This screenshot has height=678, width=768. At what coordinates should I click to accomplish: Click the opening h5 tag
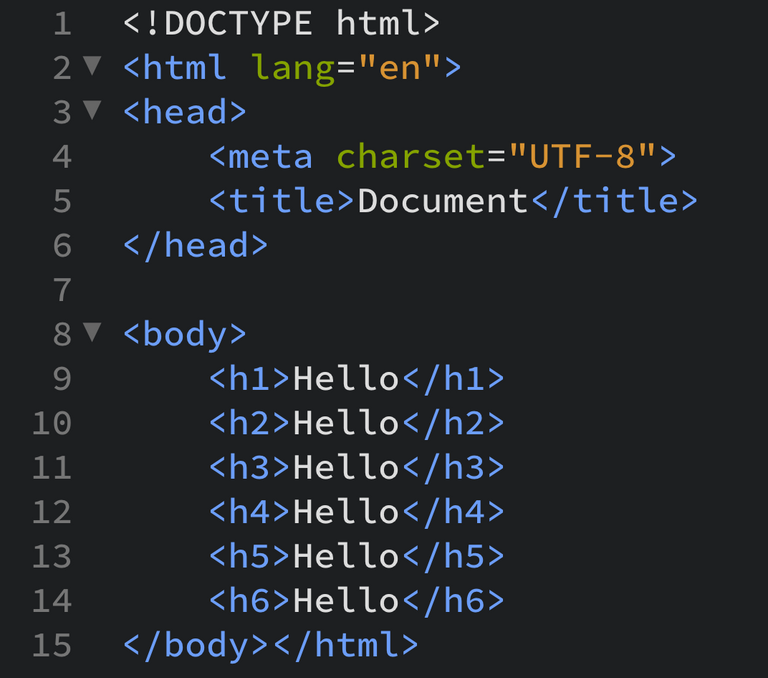[249, 557]
